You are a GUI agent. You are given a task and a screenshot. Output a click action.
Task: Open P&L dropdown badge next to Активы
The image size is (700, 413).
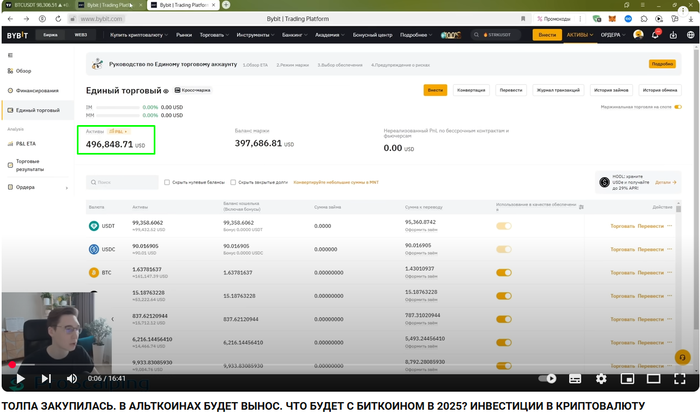point(118,132)
